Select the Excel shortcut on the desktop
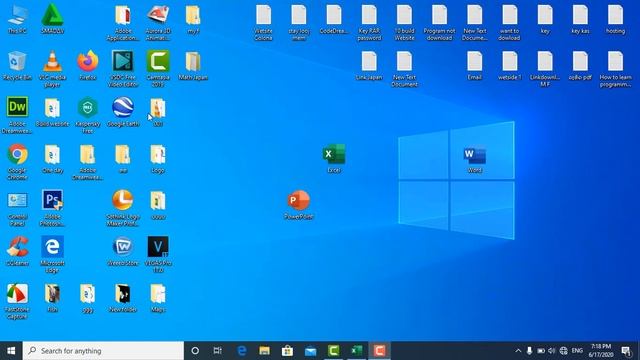Screen dimensions: 640x360 [334, 158]
